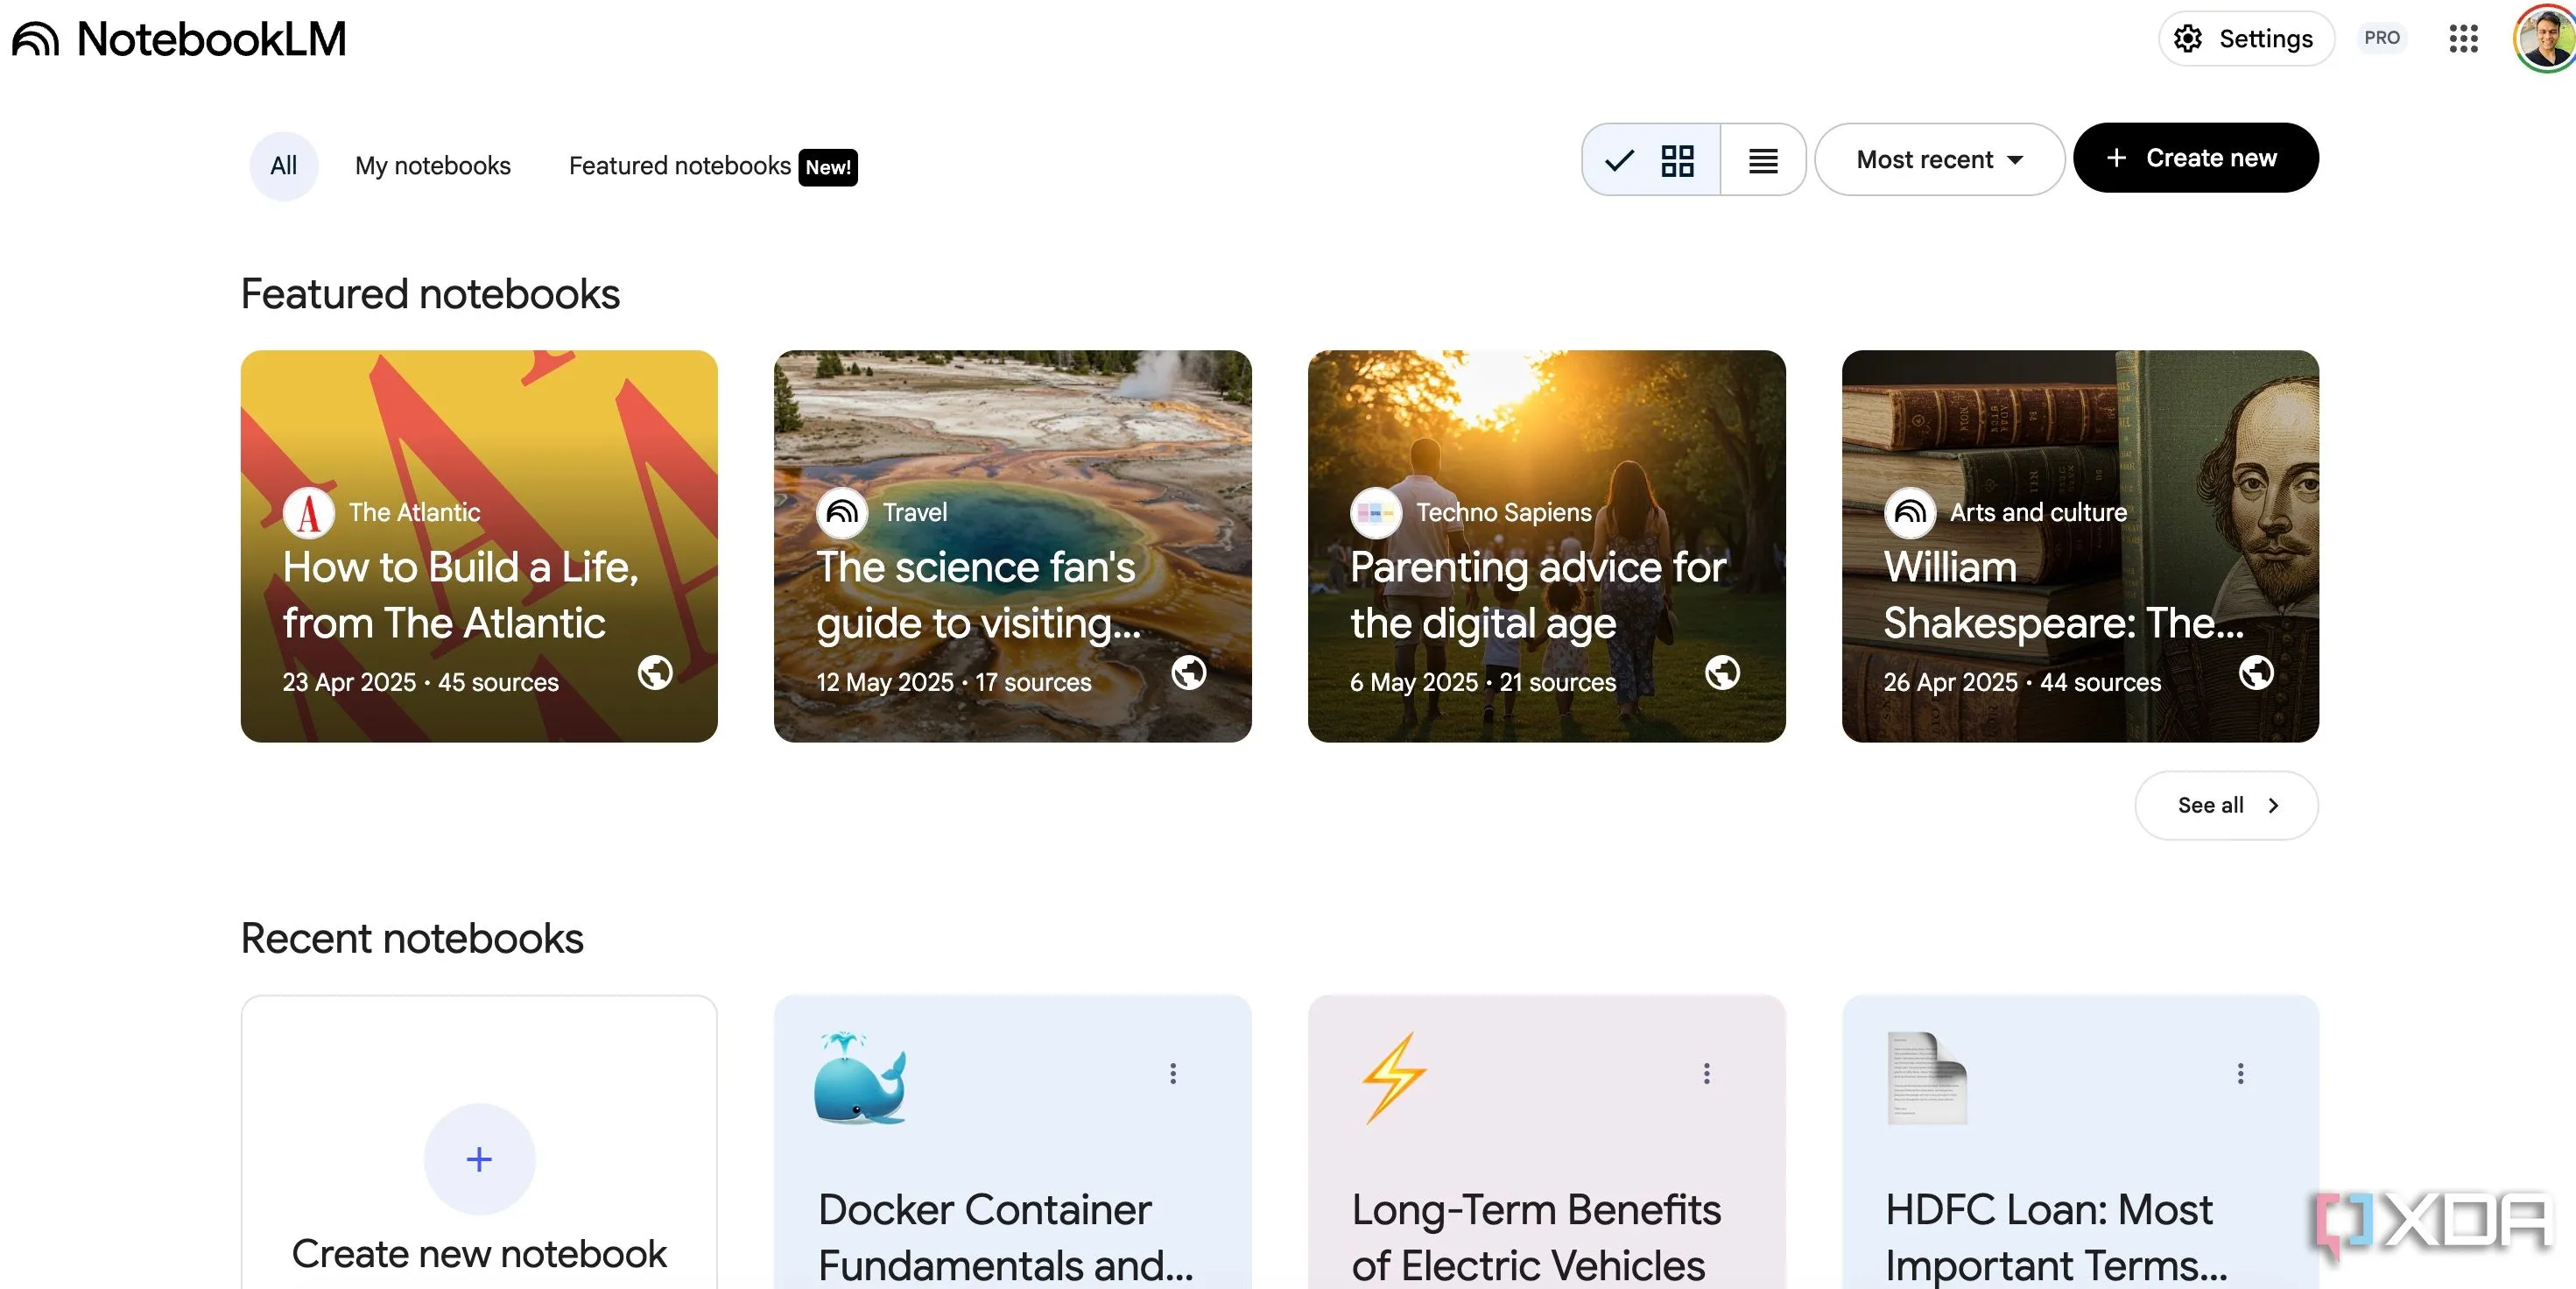Click the PRO badge
The image size is (2576, 1289).
(x=2382, y=38)
